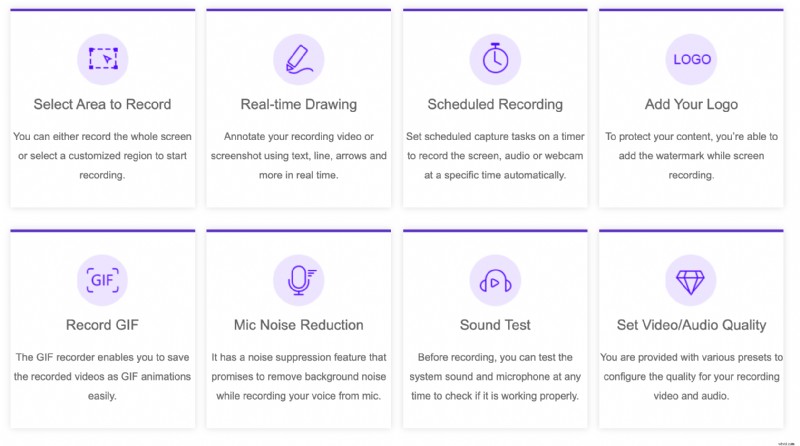Click the watermark description paragraph
Screen dimensions: 800x446
(x=691, y=155)
